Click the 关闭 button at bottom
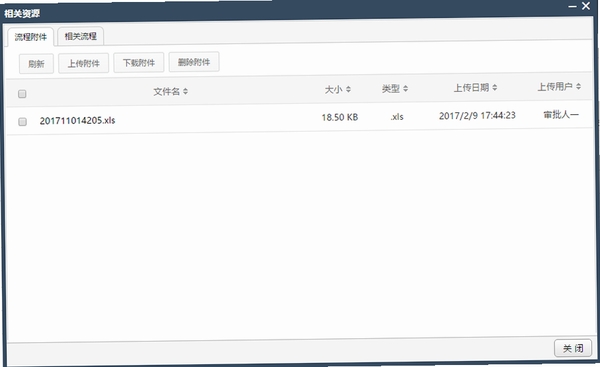Image resolution: width=600 pixels, height=367 pixels. (573, 348)
